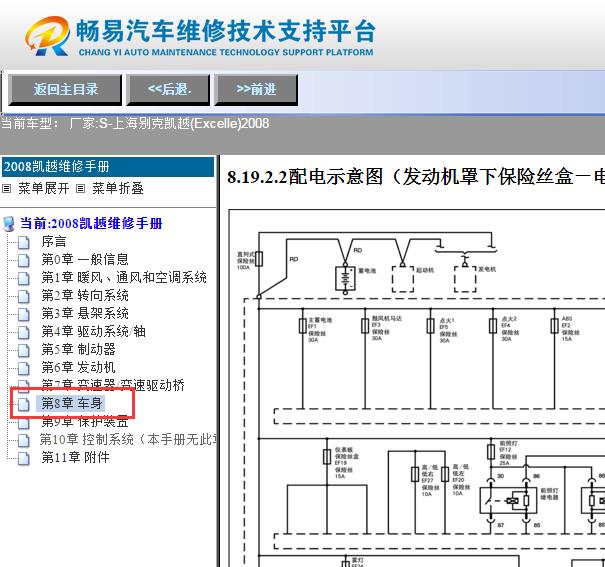Open 第3章 悬架系统
Image resolution: width=605 pixels, height=567 pixels.
(85, 313)
